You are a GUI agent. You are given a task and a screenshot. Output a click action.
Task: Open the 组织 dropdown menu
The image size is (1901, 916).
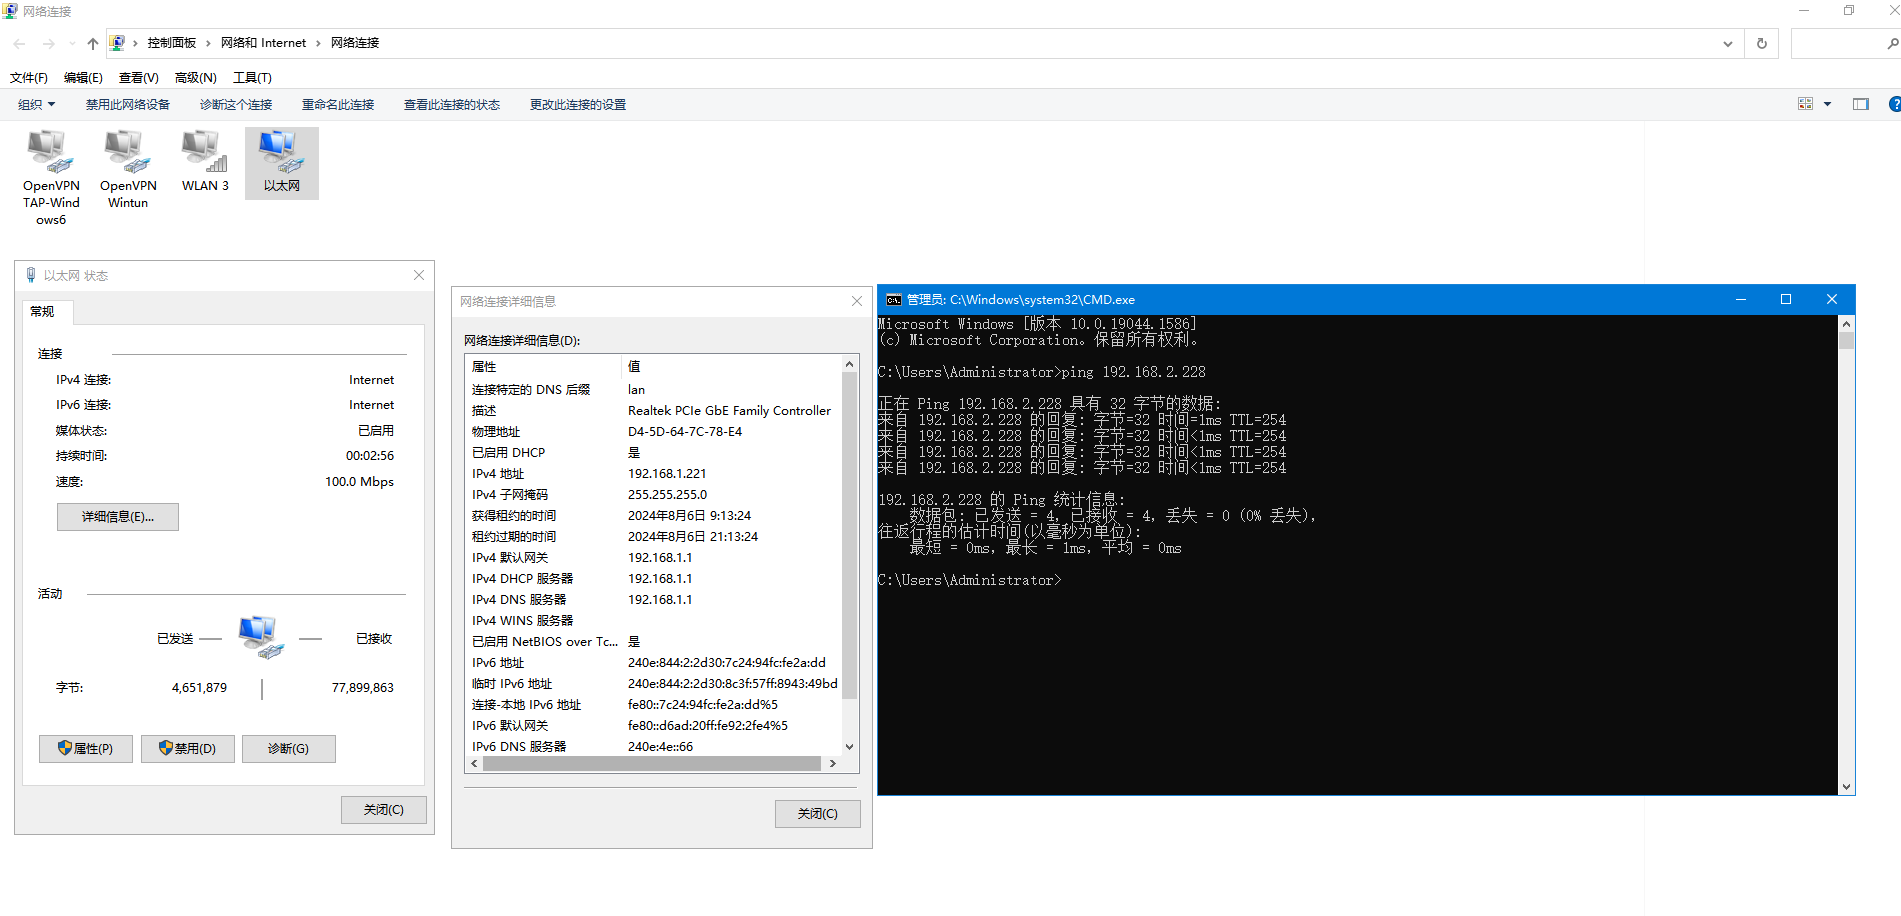pyautogui.click(x=36, y=104)
